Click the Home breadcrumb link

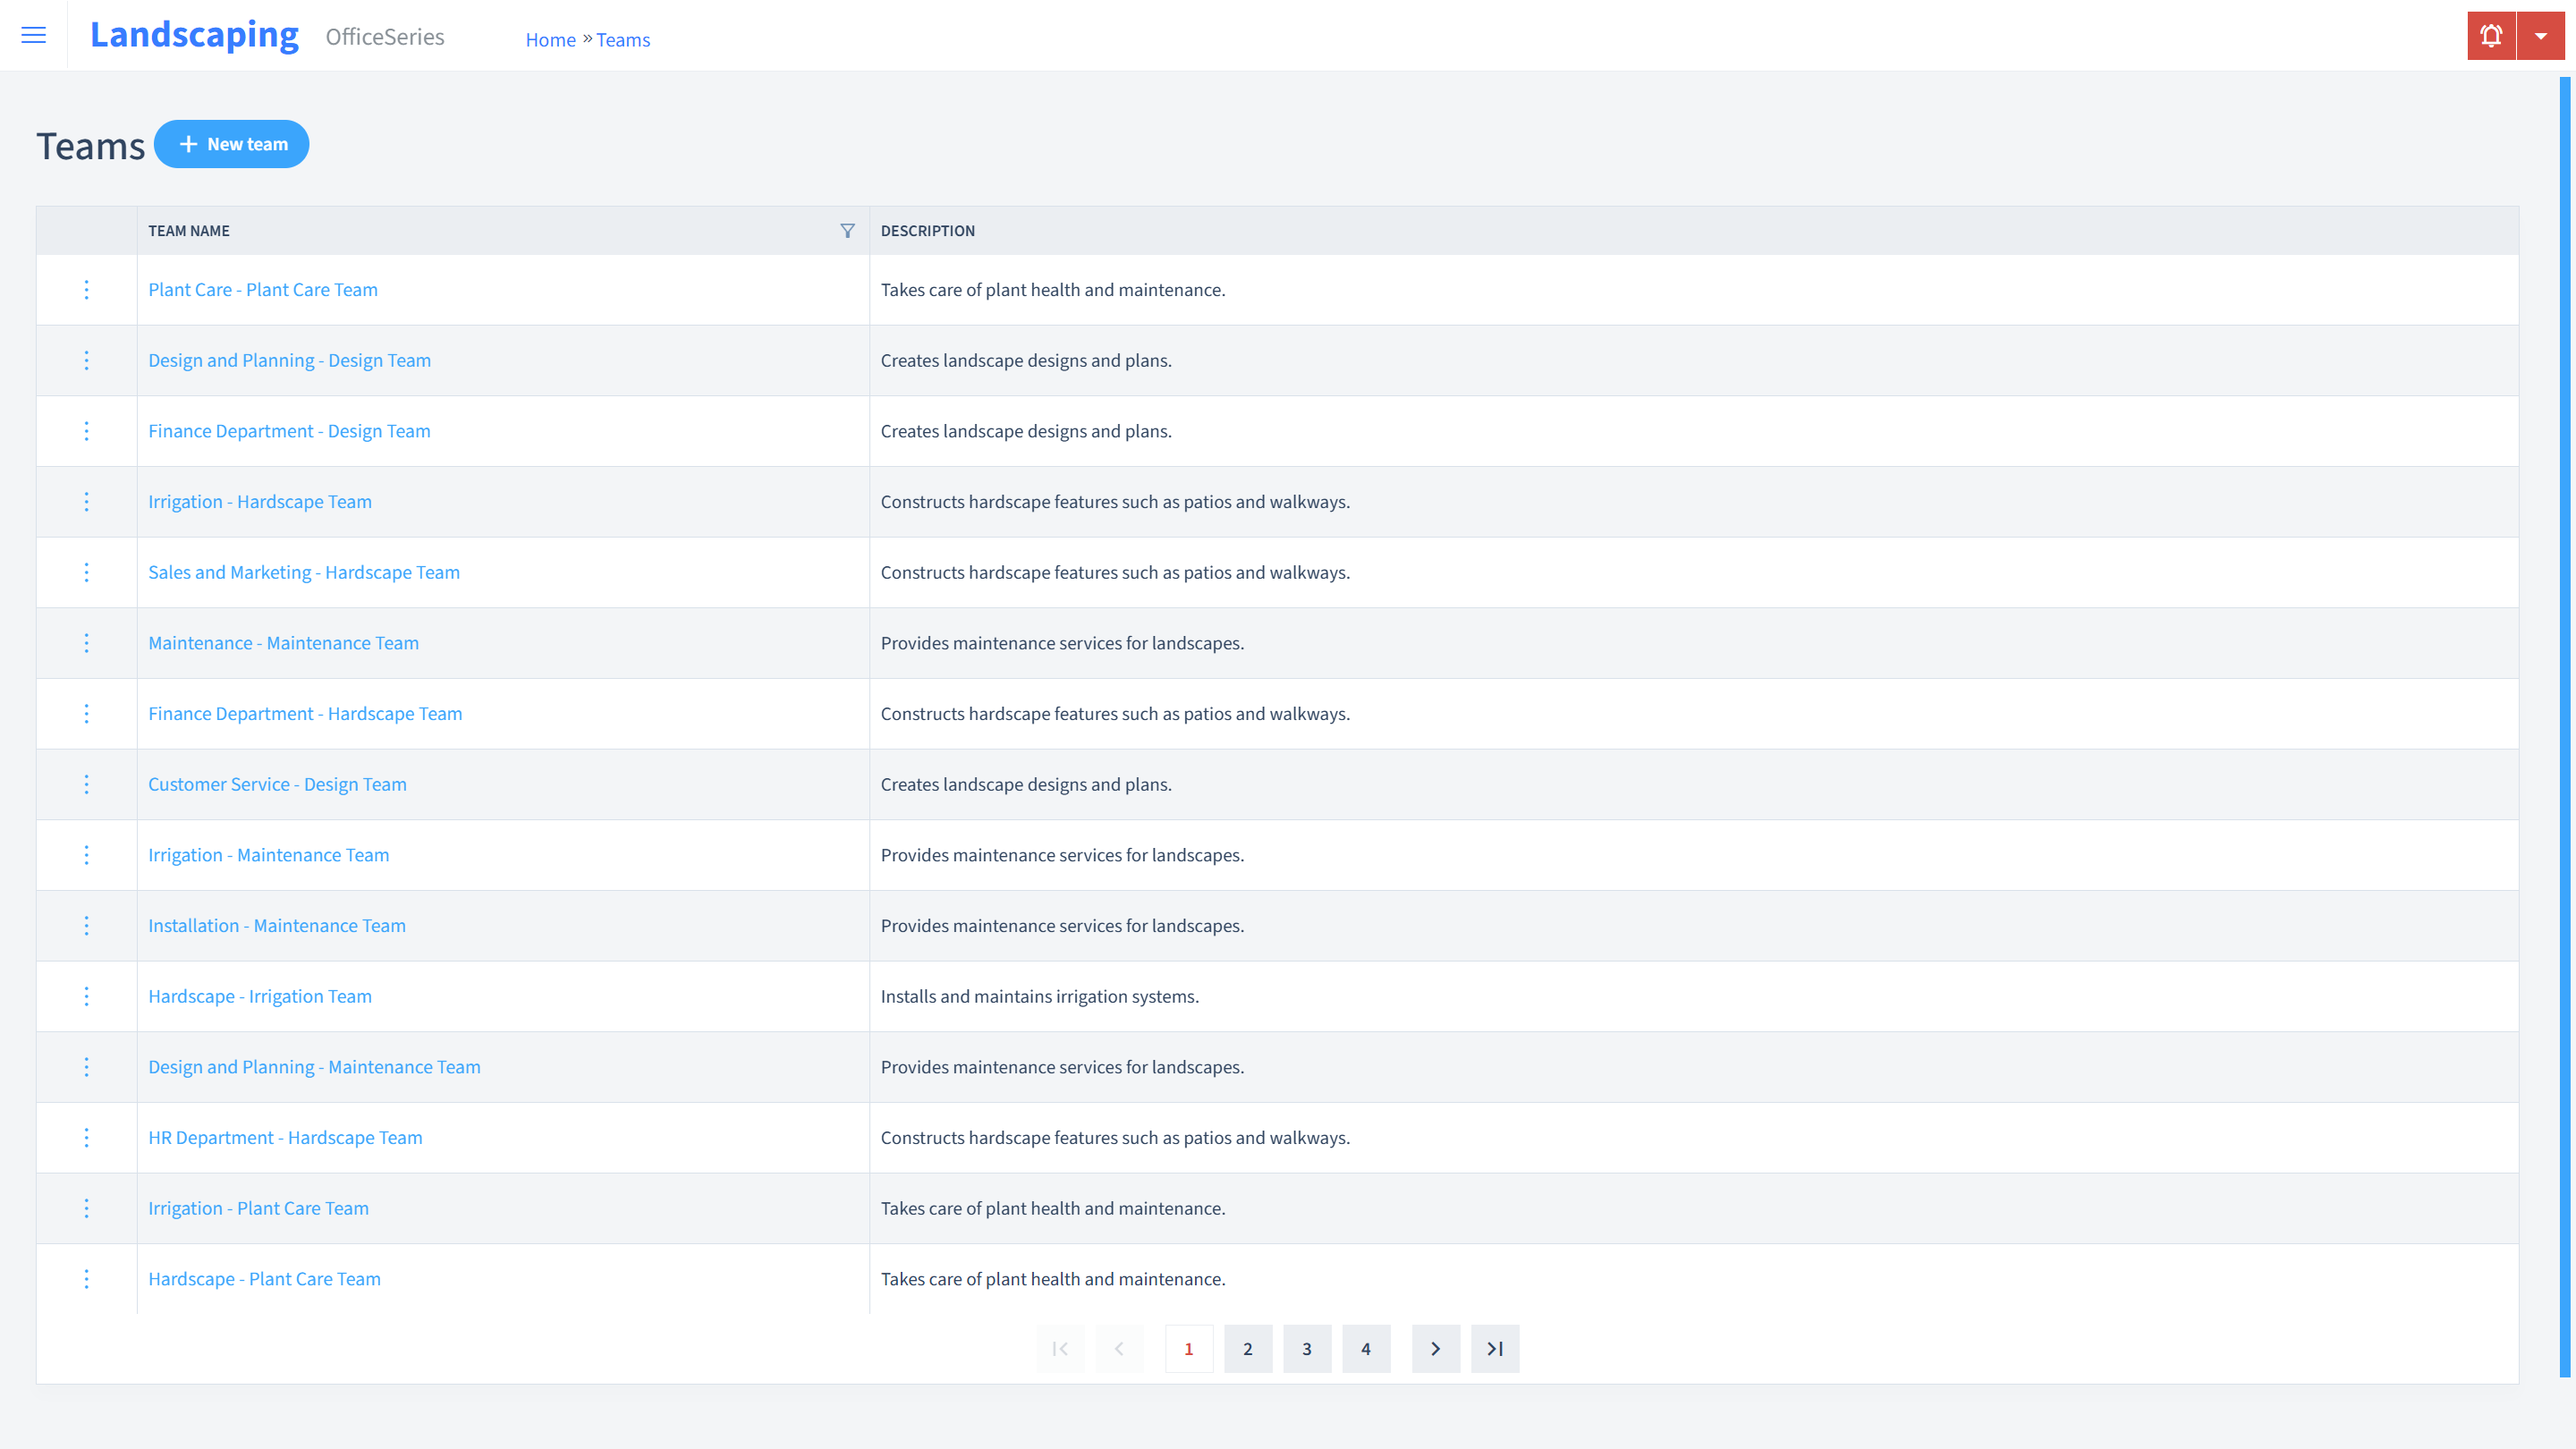pyautogui.click(x=548, y=39)
